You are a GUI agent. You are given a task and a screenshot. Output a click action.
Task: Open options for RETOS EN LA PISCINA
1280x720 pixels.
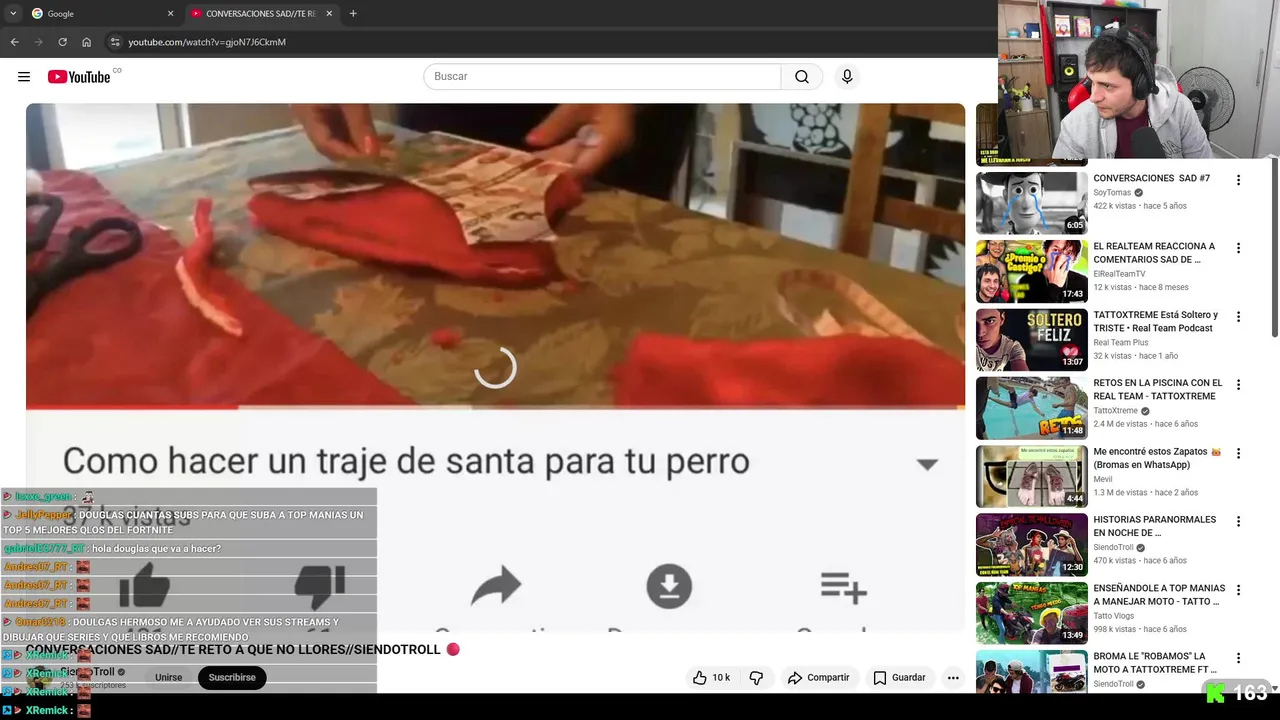pyautogui.click(x=1238, y=385)
